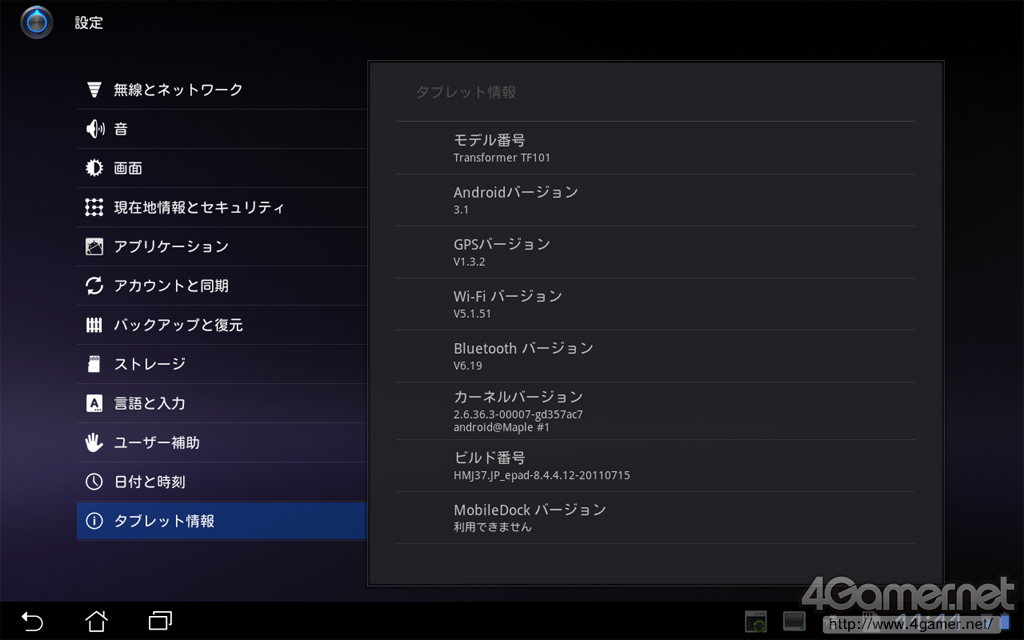Tap the green notification icon in system bar
The width and height of the screenshot is (1024, 640).
click(756, 621)
